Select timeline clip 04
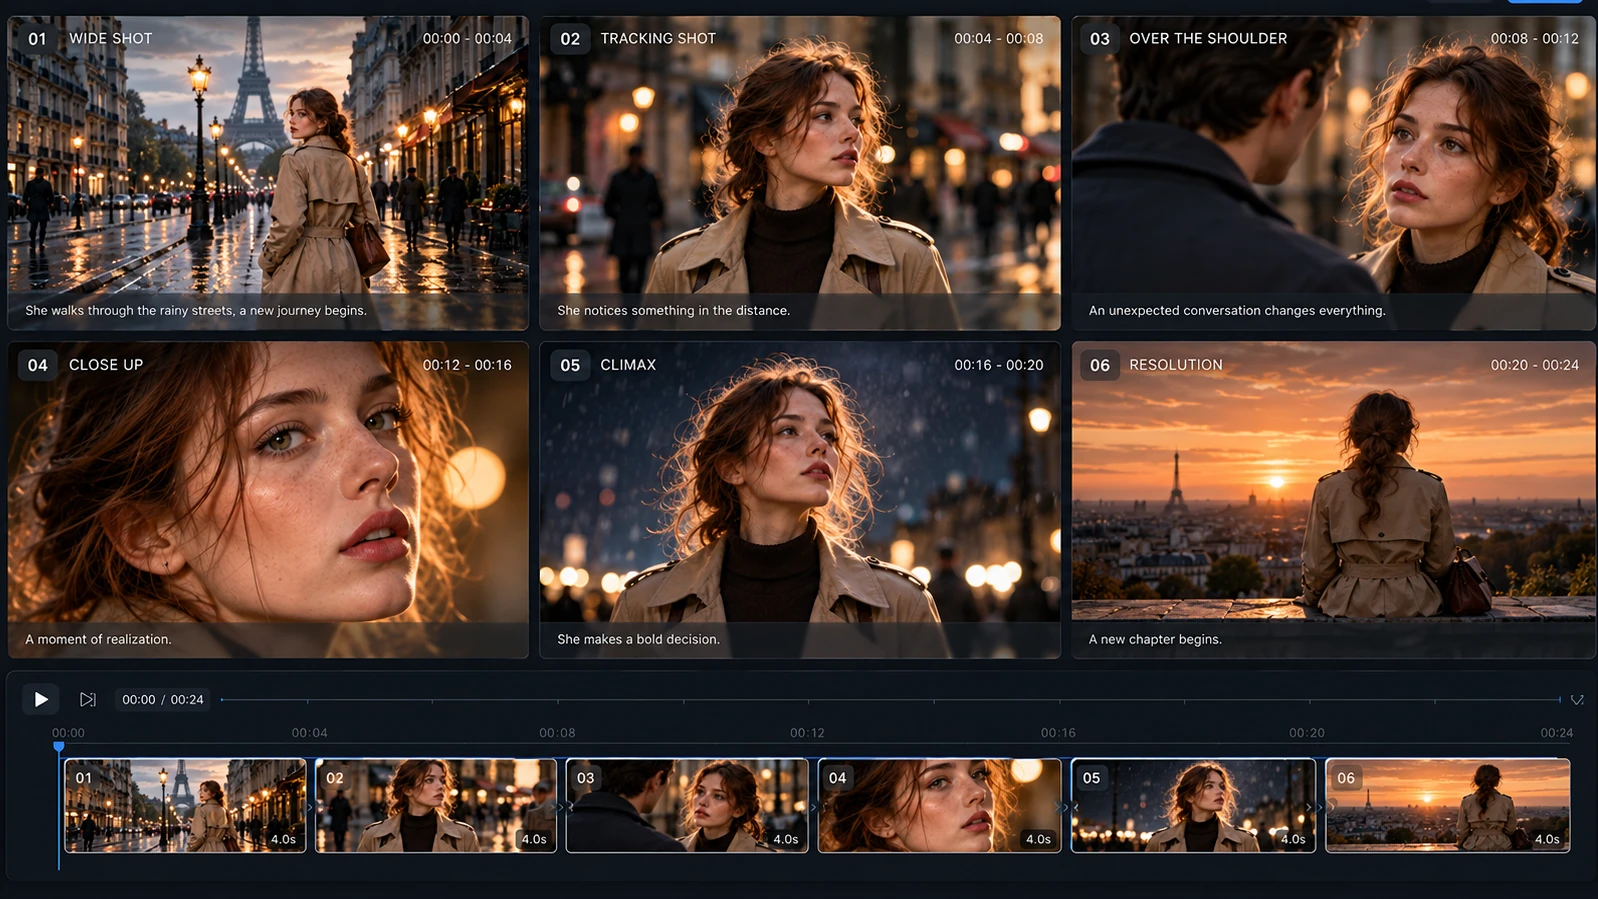 point(939,805)
